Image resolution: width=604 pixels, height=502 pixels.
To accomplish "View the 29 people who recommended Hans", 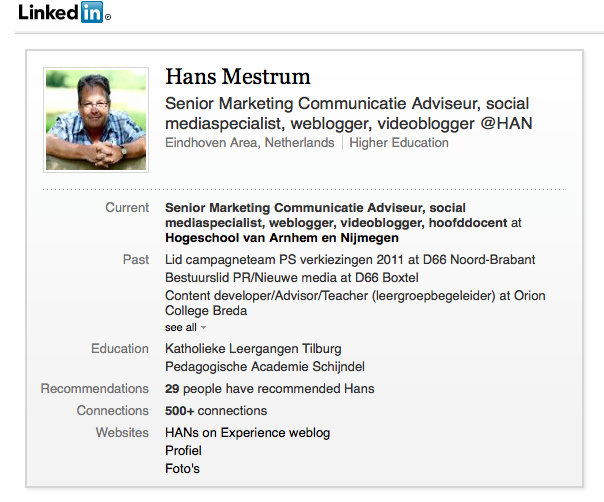I will coord(270,389).
